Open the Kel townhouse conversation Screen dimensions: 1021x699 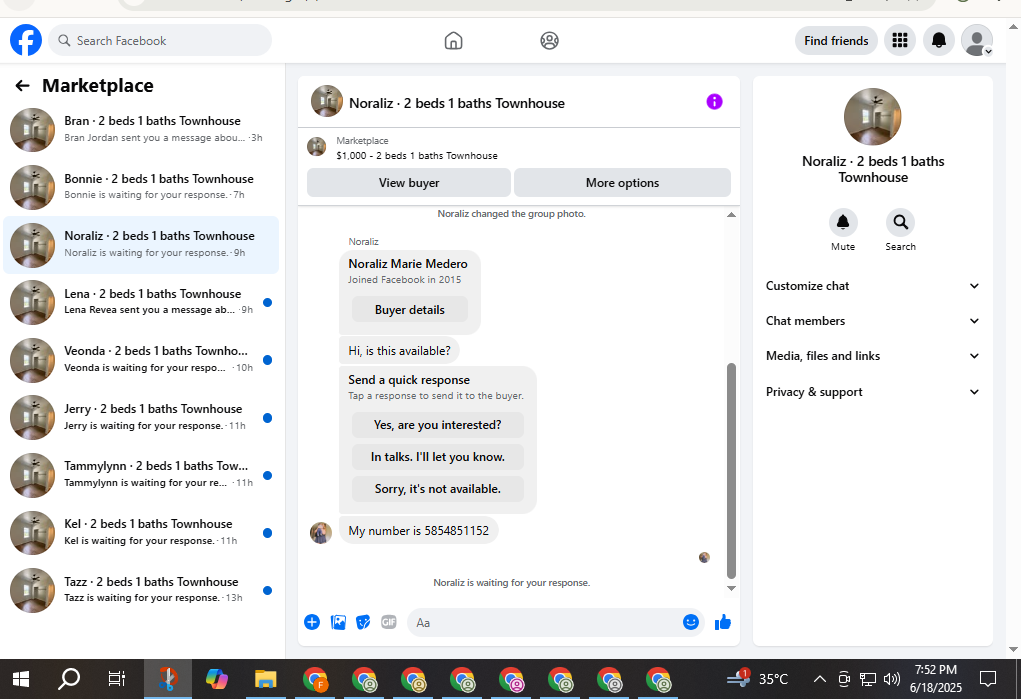click(x=141, y=533)
